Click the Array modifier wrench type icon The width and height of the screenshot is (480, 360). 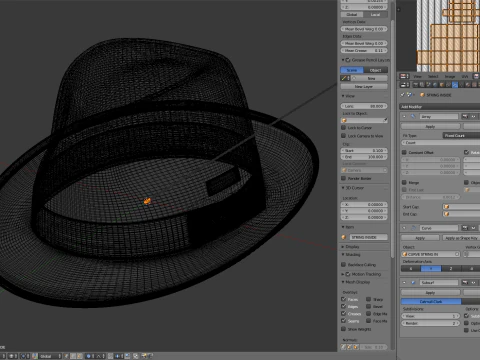tap(413, 116)
